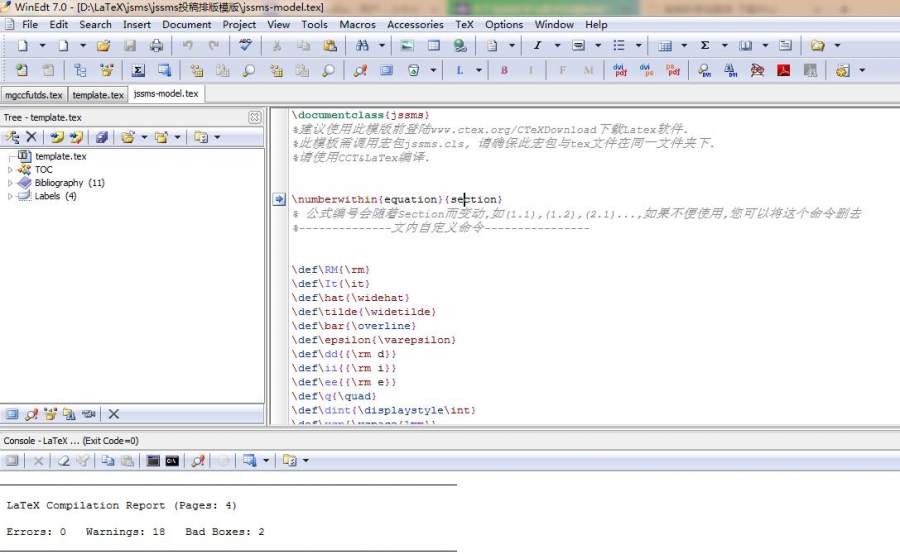Switch to the mgccfutds.tex tab
The height and width of the screenshot is (554, 900).
coord(33,95)
